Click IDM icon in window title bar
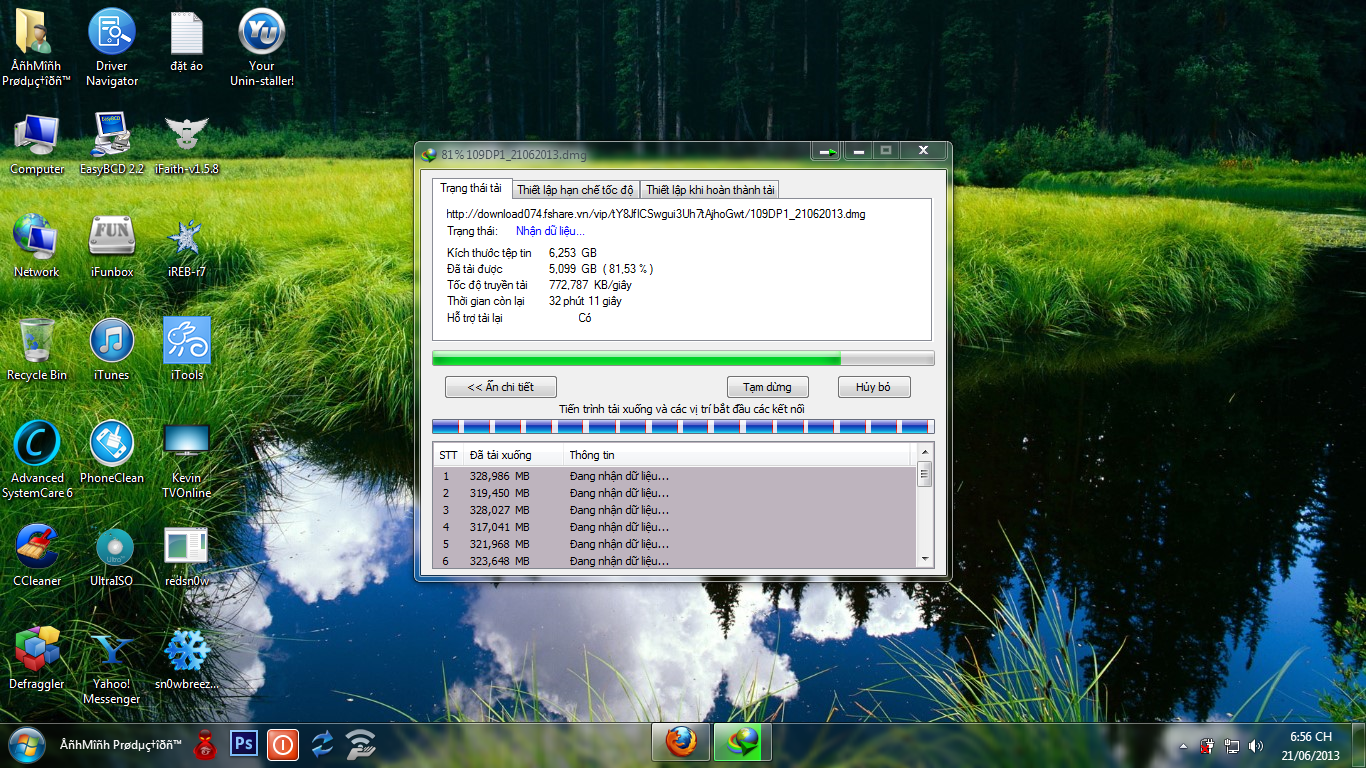 (429, 155)
